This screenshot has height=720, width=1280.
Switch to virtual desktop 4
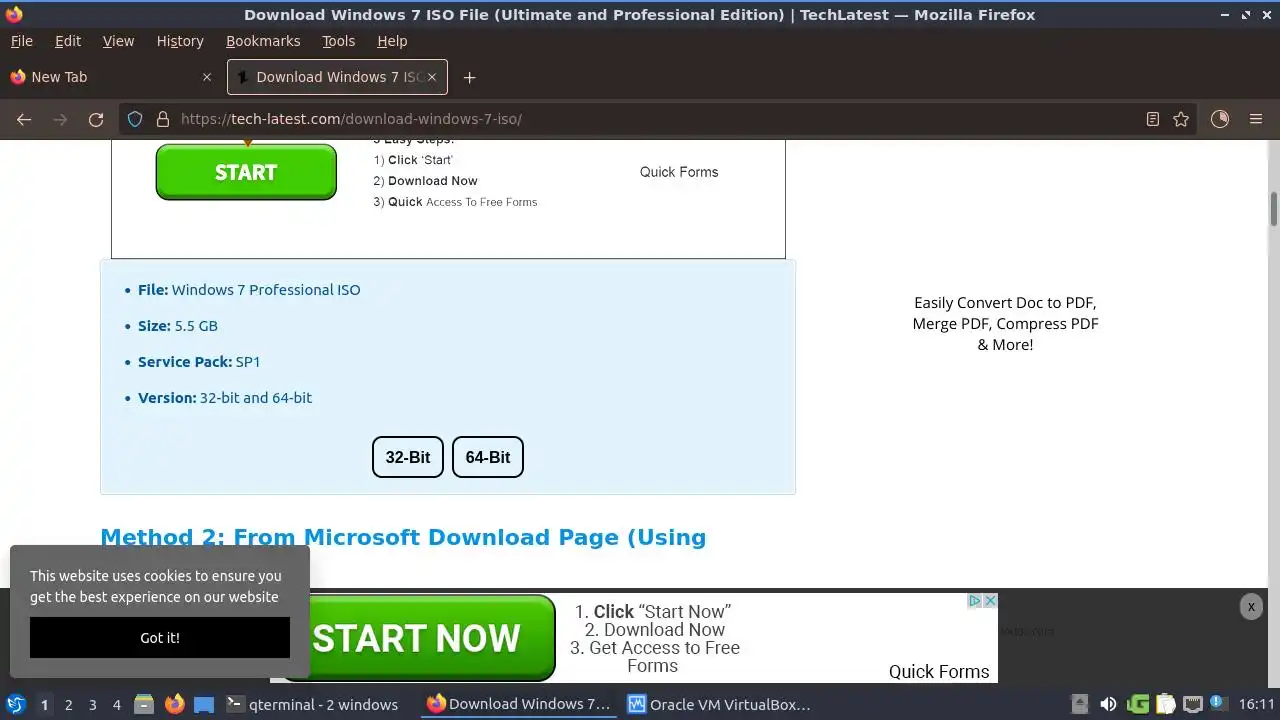pyautogui.click(x=117, y=704)
